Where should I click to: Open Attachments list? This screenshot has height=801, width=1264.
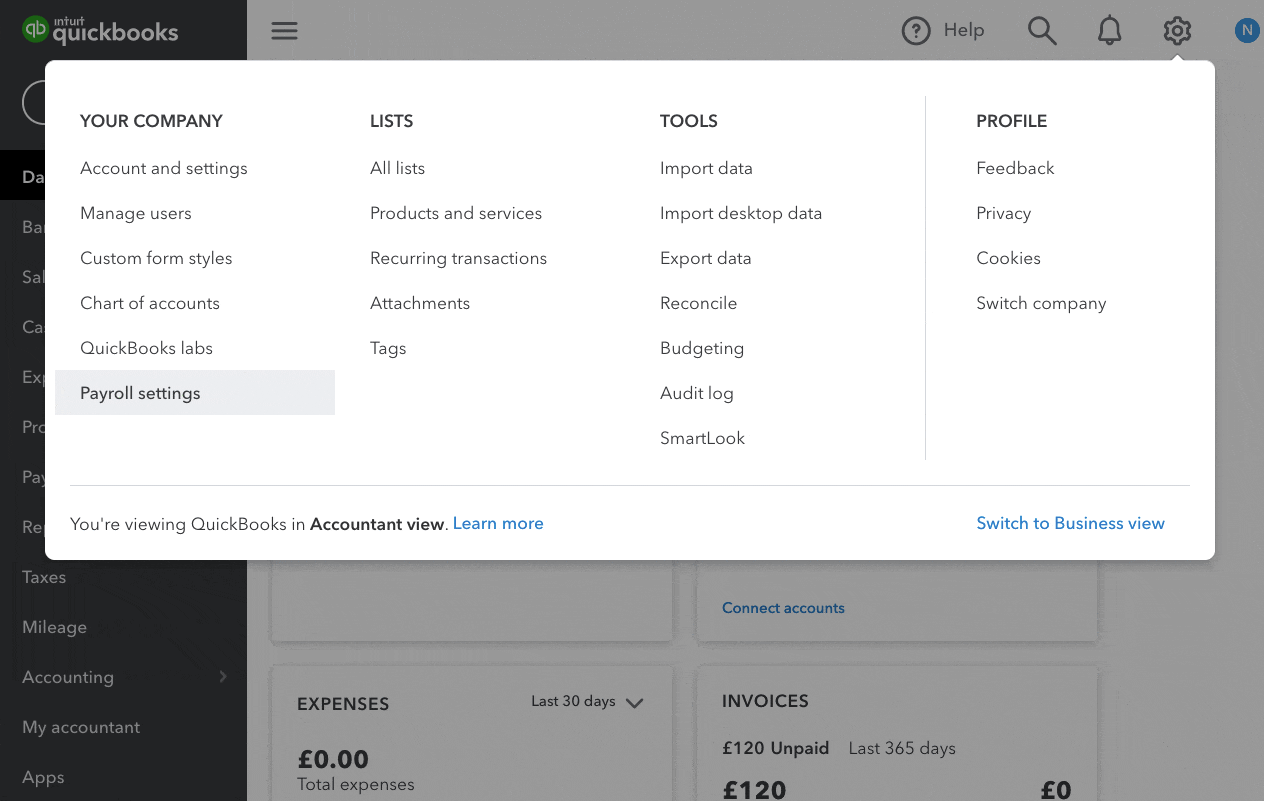pos(420,303)
